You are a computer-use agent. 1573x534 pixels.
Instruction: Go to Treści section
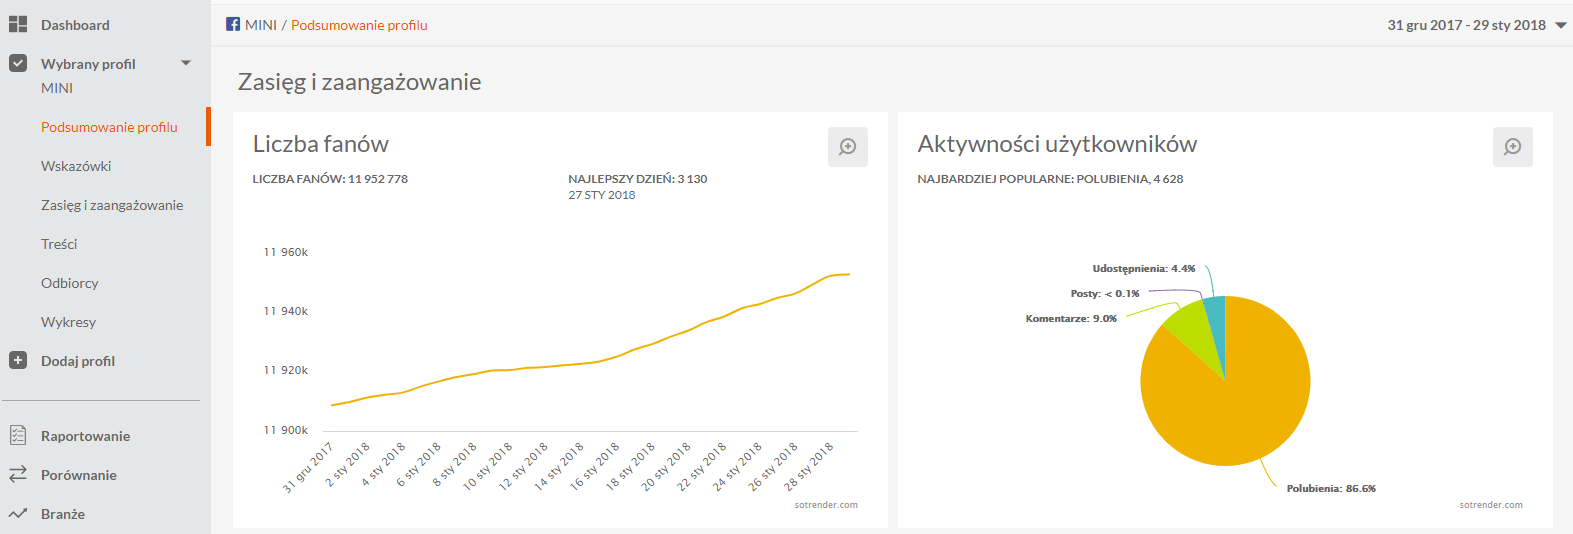59,244
